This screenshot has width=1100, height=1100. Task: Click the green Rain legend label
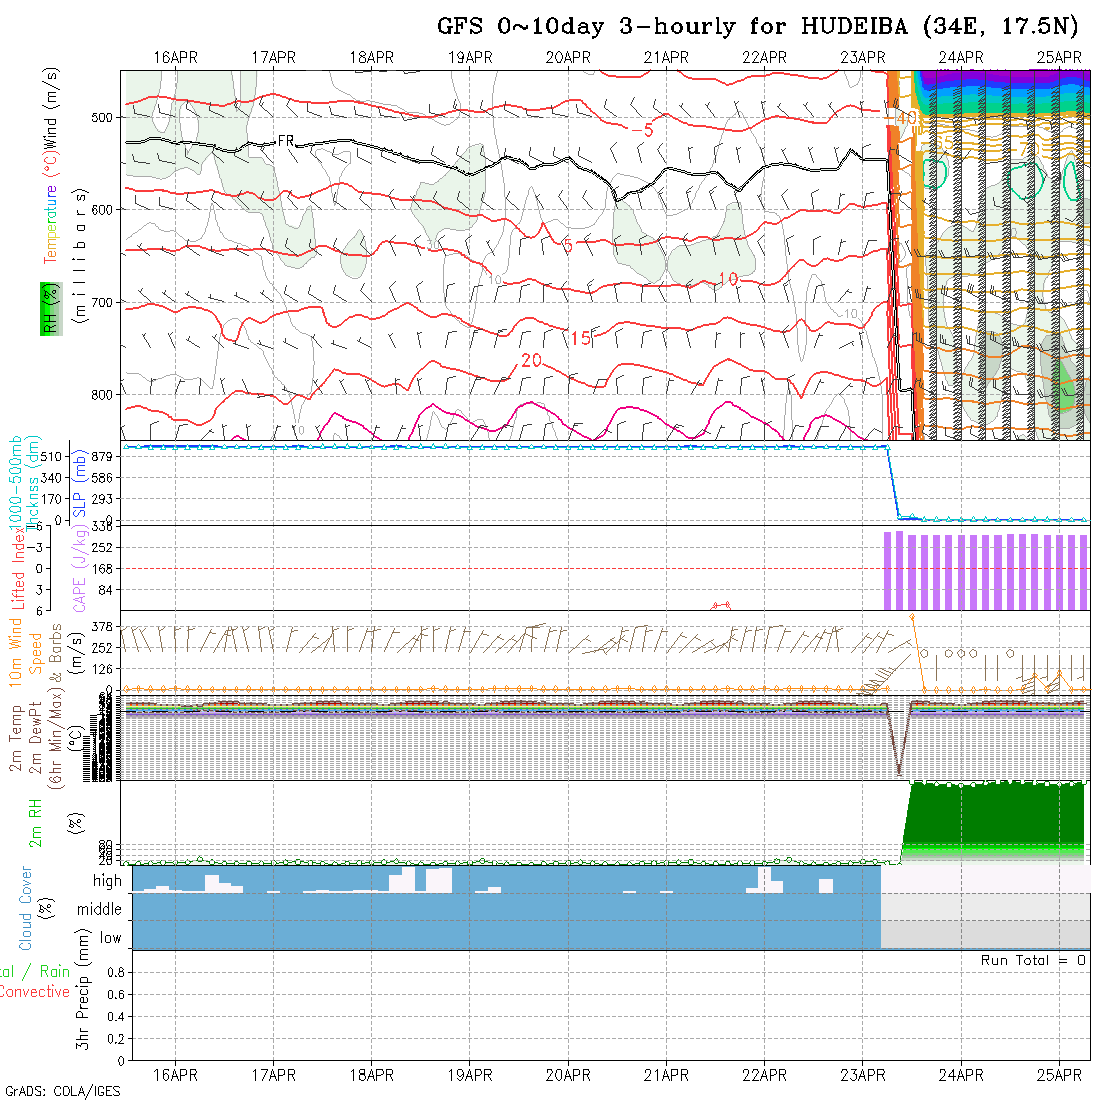(54, 972)
